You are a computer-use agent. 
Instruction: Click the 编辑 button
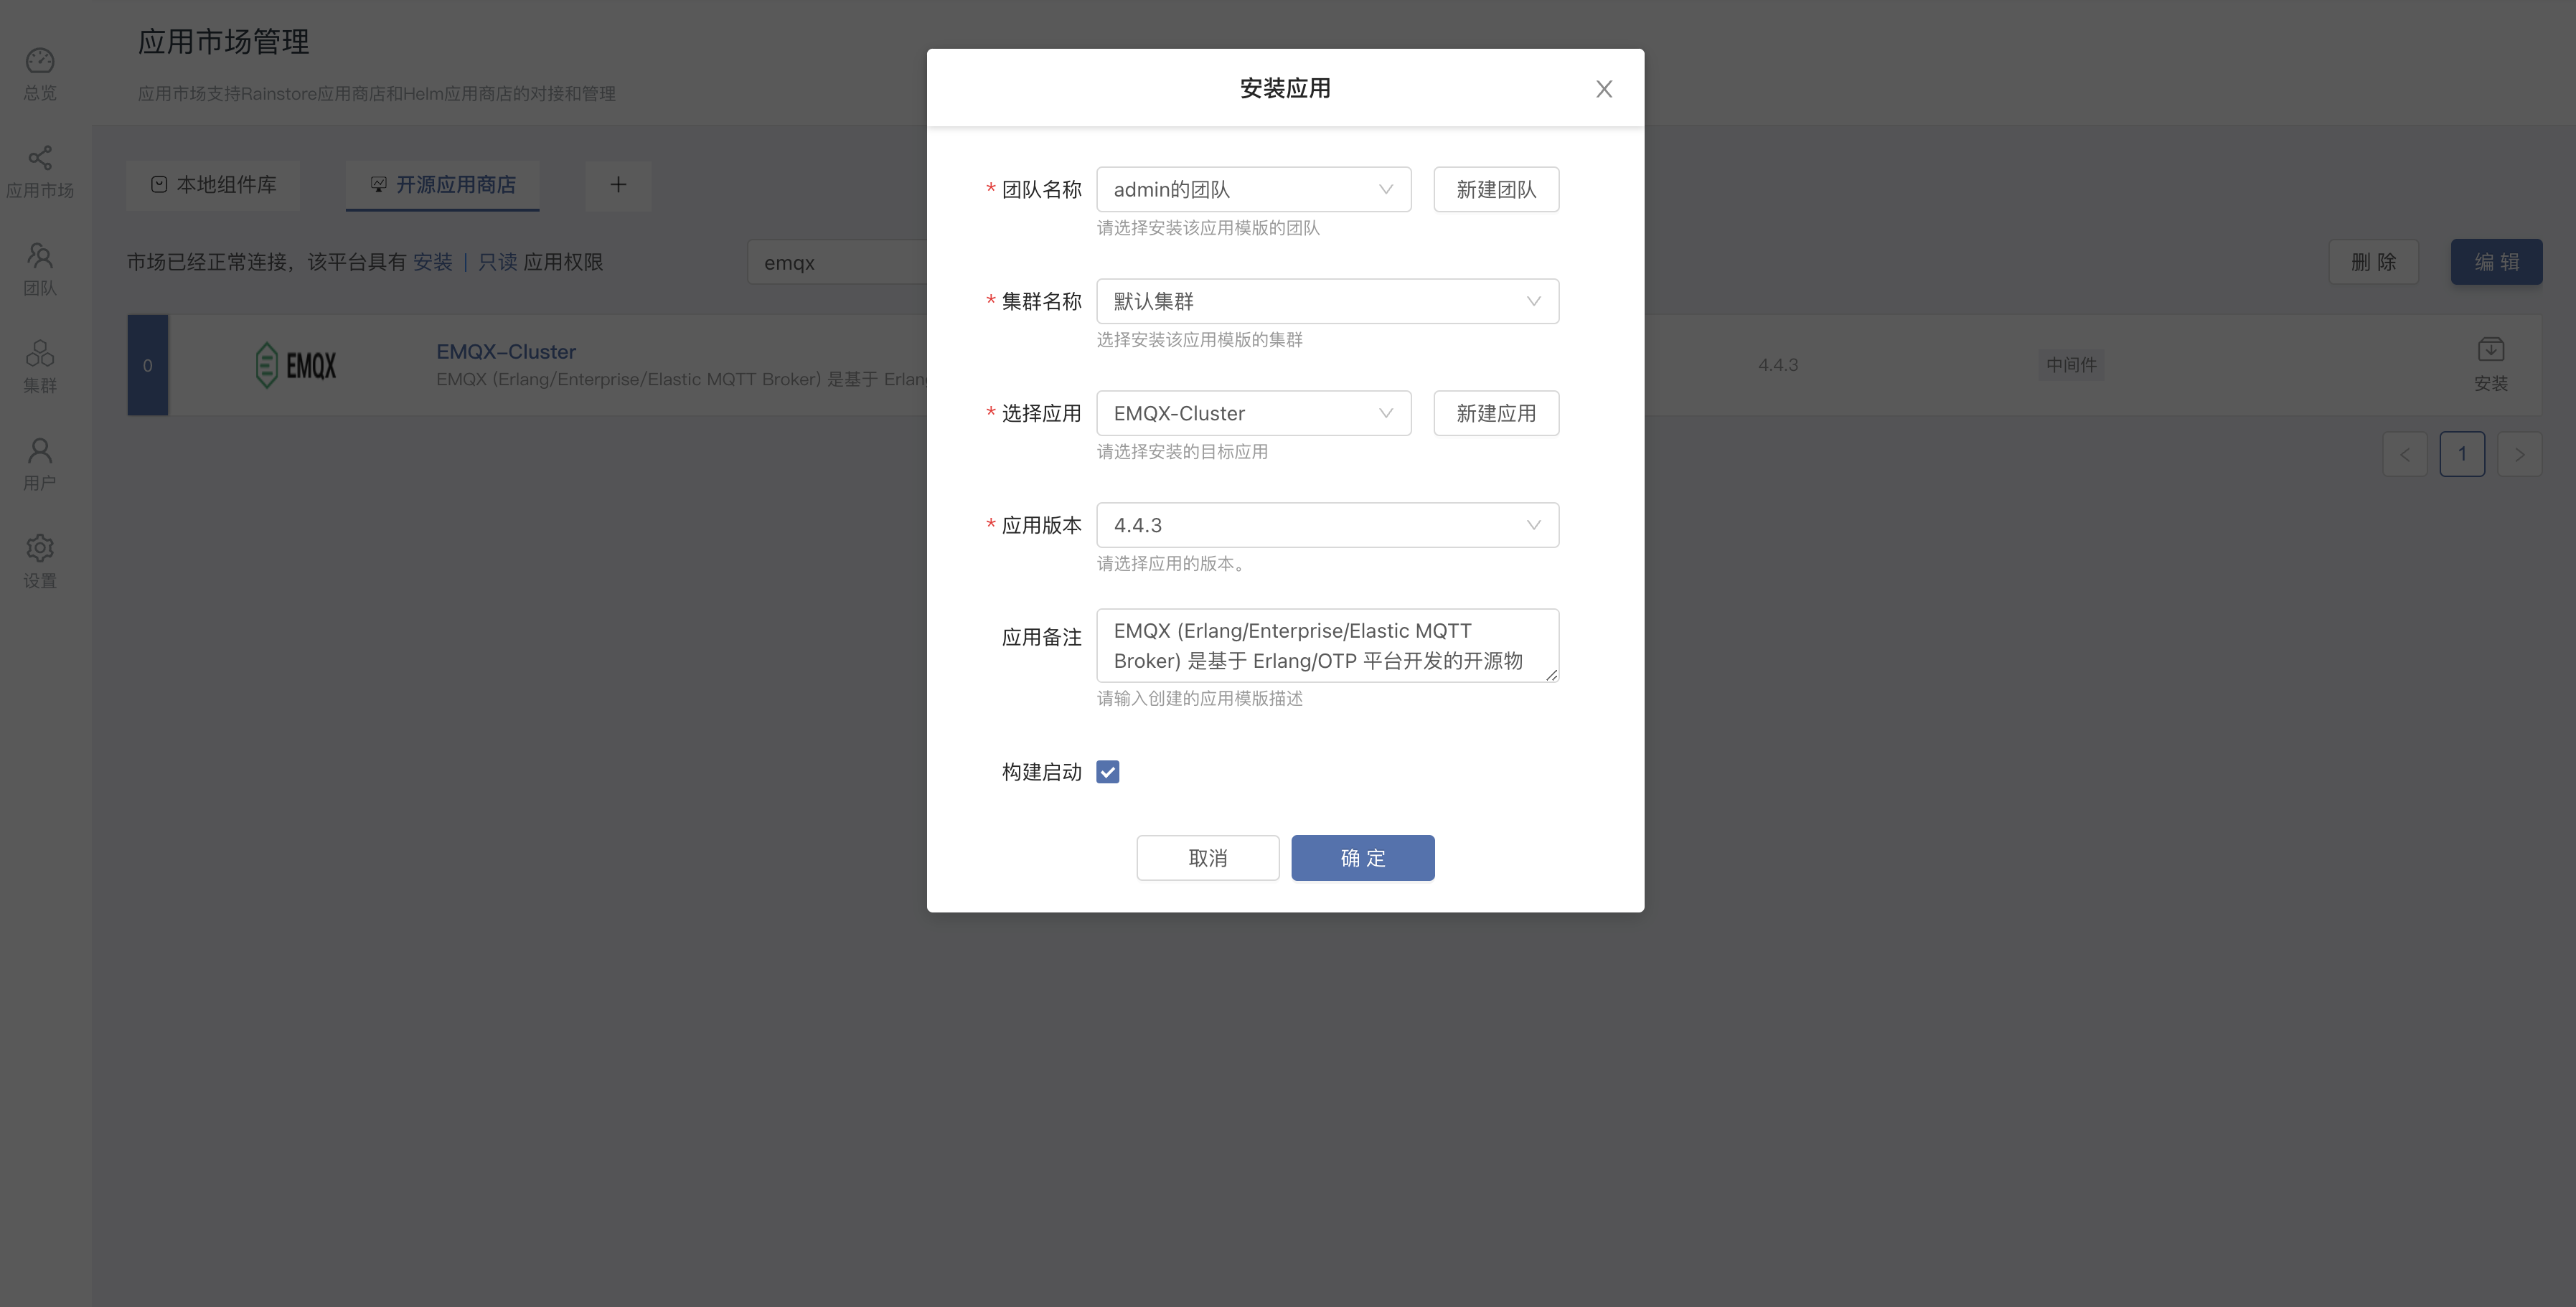[x=2497, y=262]
